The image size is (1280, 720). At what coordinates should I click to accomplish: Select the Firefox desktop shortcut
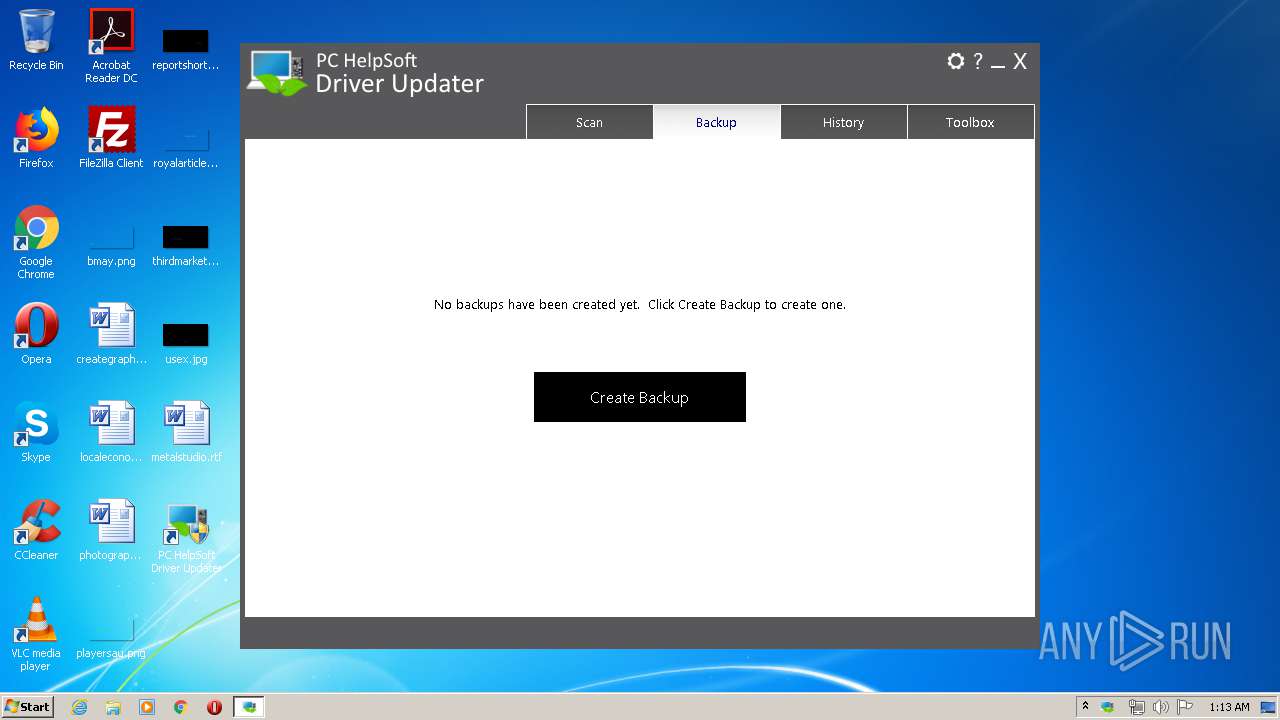36,138
